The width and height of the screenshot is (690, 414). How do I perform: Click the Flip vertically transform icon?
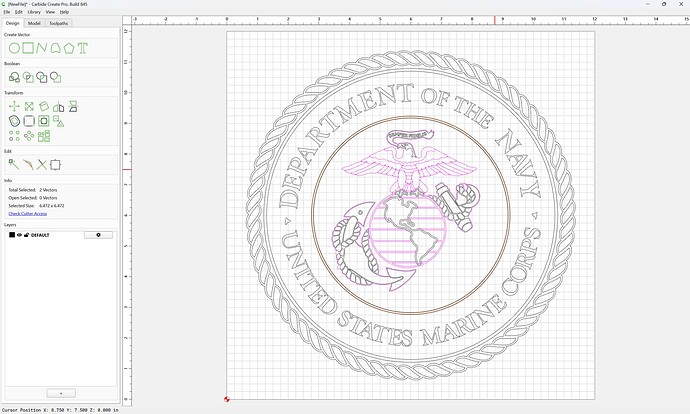point(73,106)
